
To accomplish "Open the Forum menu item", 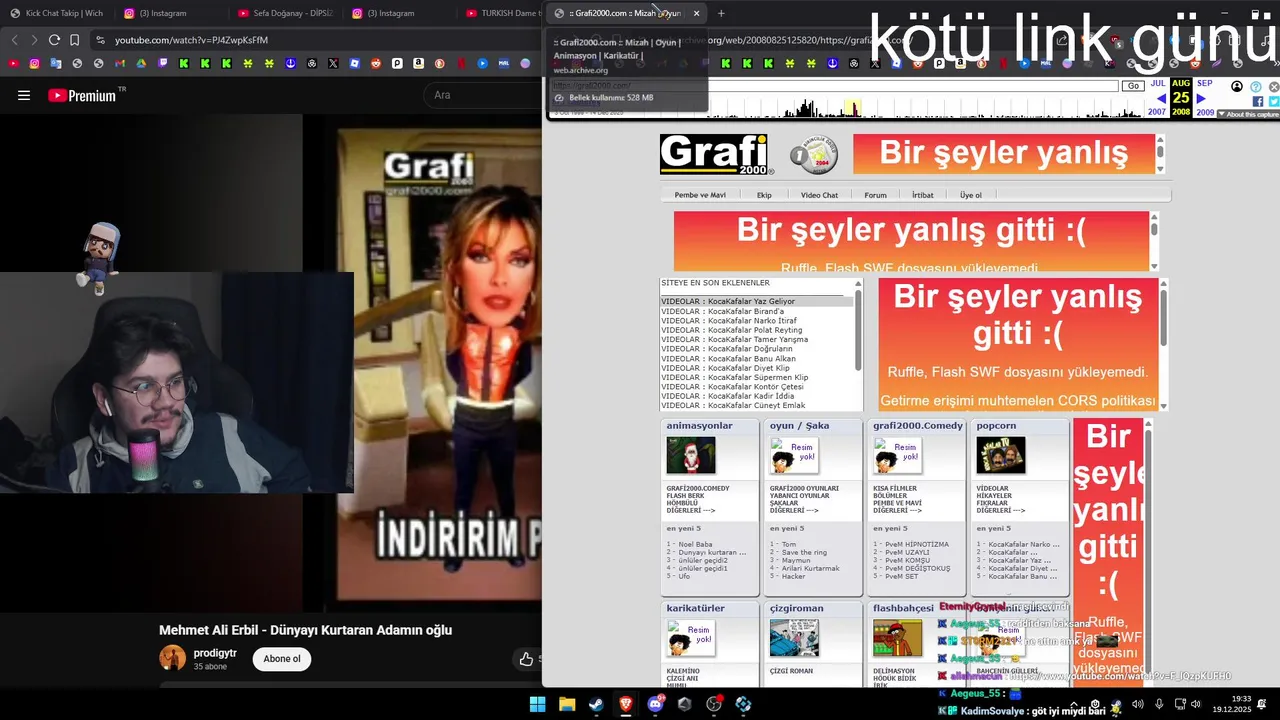I will [875, 195].
